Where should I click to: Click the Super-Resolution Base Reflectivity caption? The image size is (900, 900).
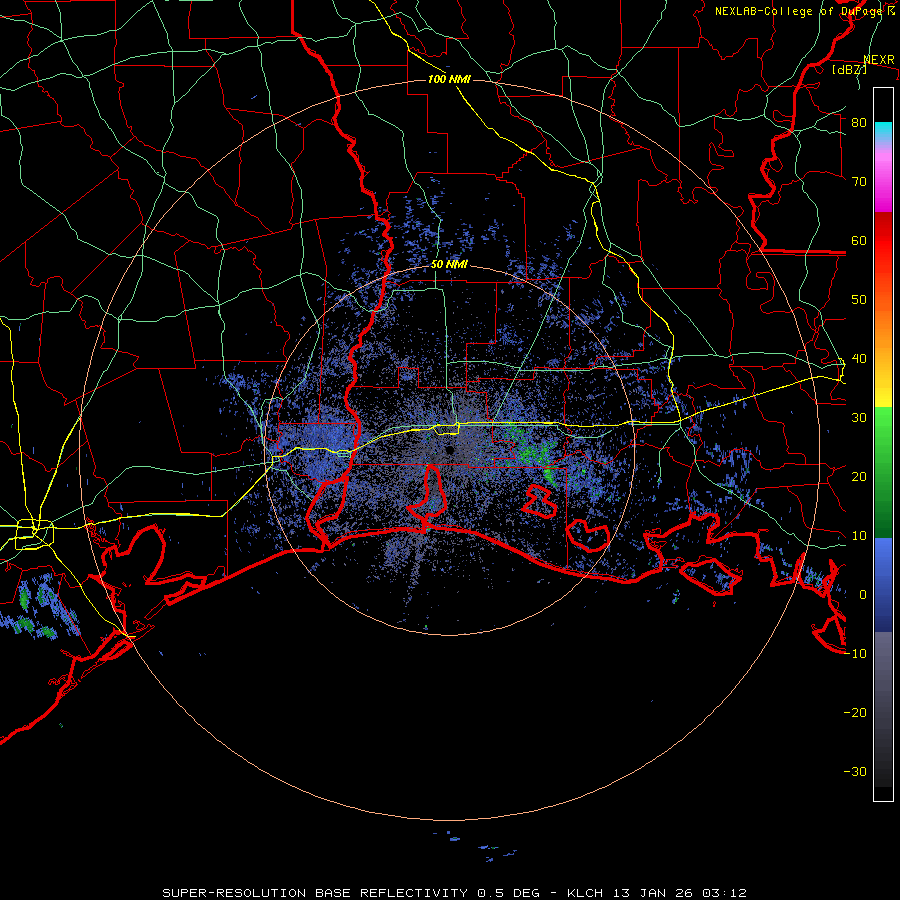tap(454, 893)
